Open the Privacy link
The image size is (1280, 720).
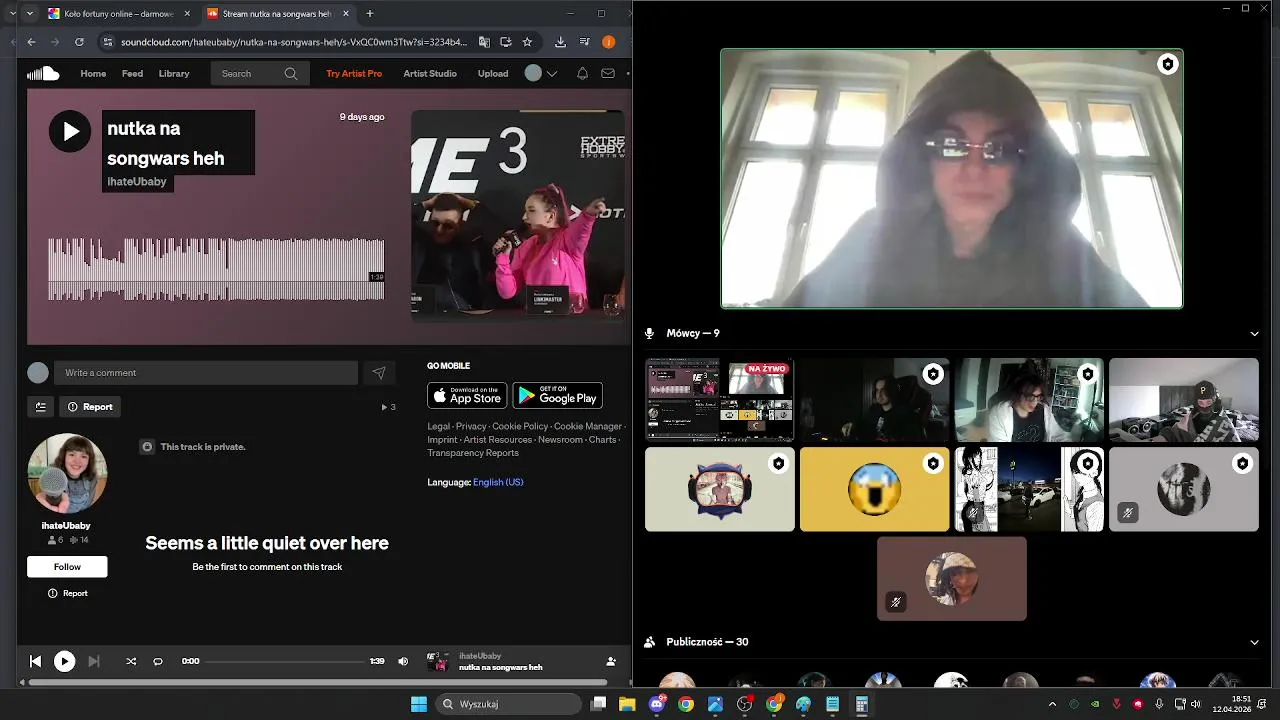(471, 426)
